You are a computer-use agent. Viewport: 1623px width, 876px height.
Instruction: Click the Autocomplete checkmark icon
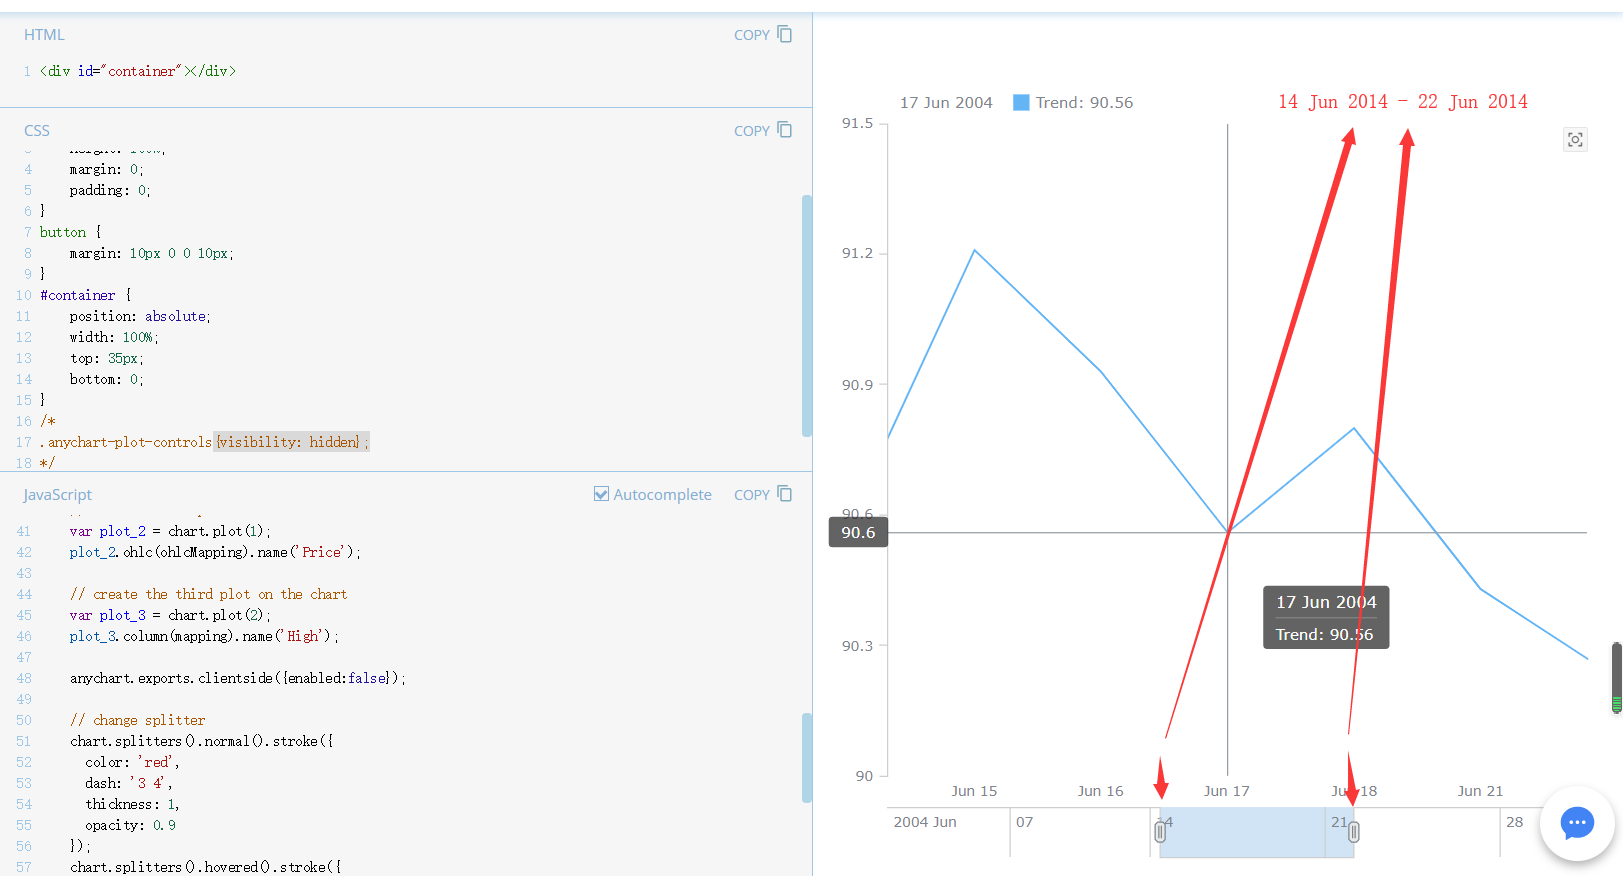coord(601,493)
